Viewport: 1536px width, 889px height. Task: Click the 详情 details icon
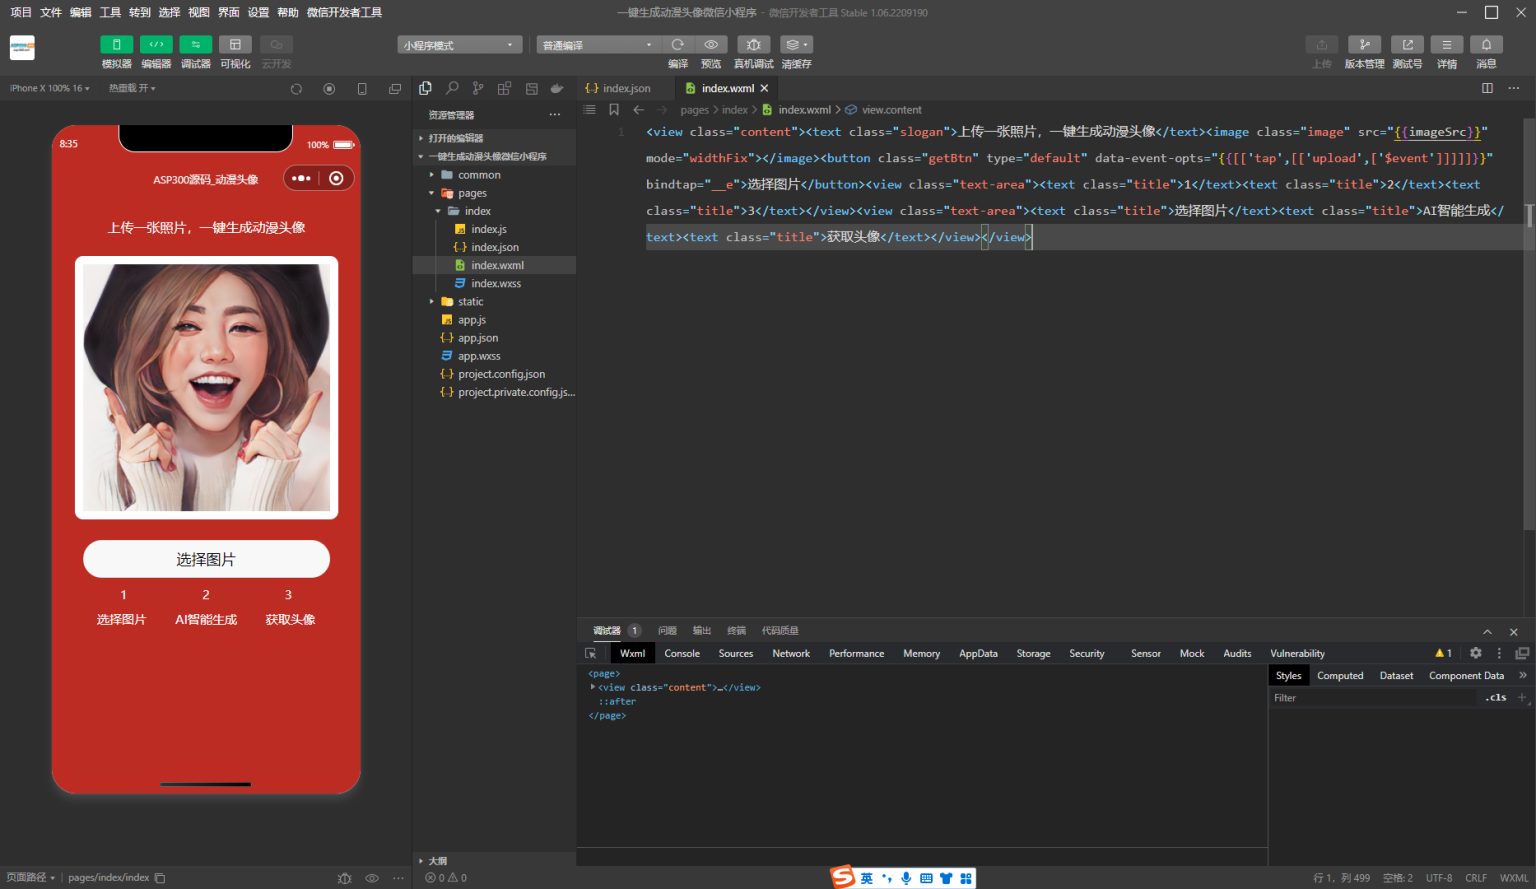coord(1446,45)
